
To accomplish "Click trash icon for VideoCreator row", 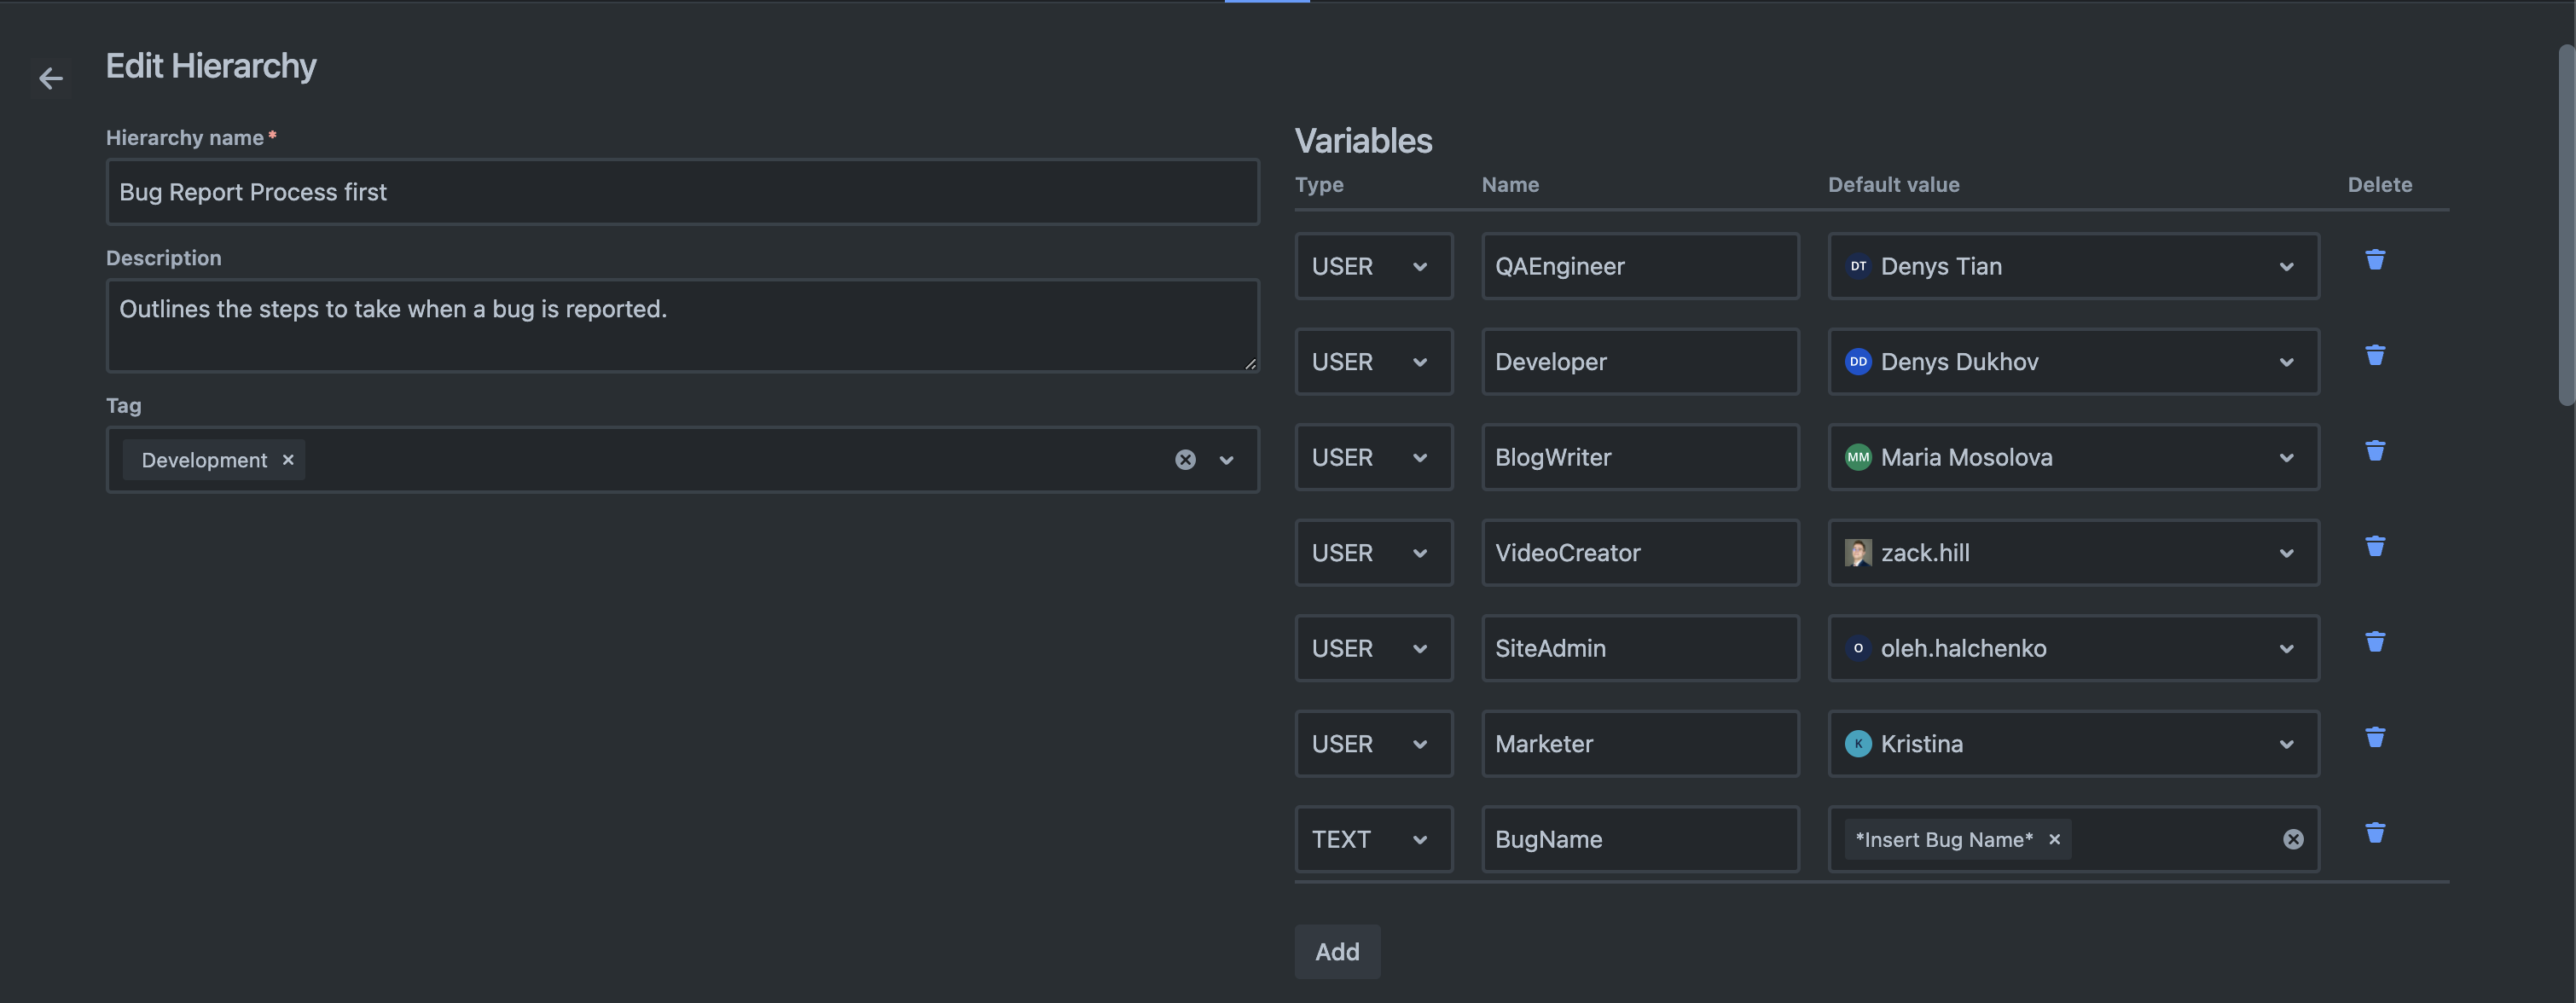I will tap(2375, 546).
